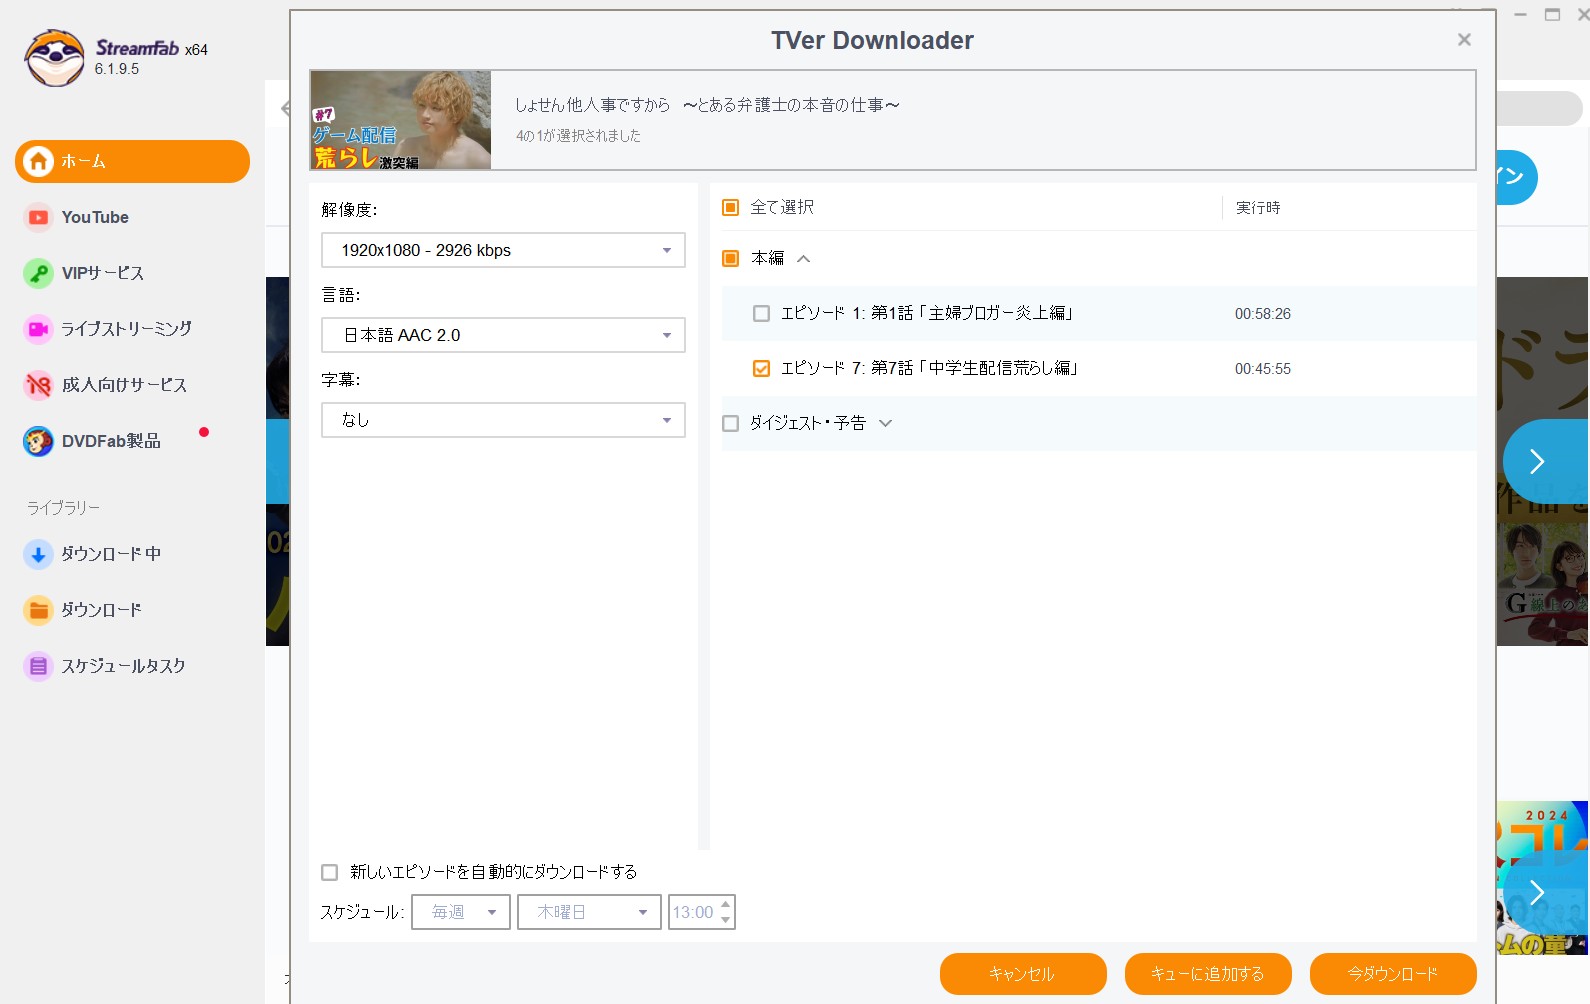Click the StreamFab sloth logo

click(x=55, y=58)
